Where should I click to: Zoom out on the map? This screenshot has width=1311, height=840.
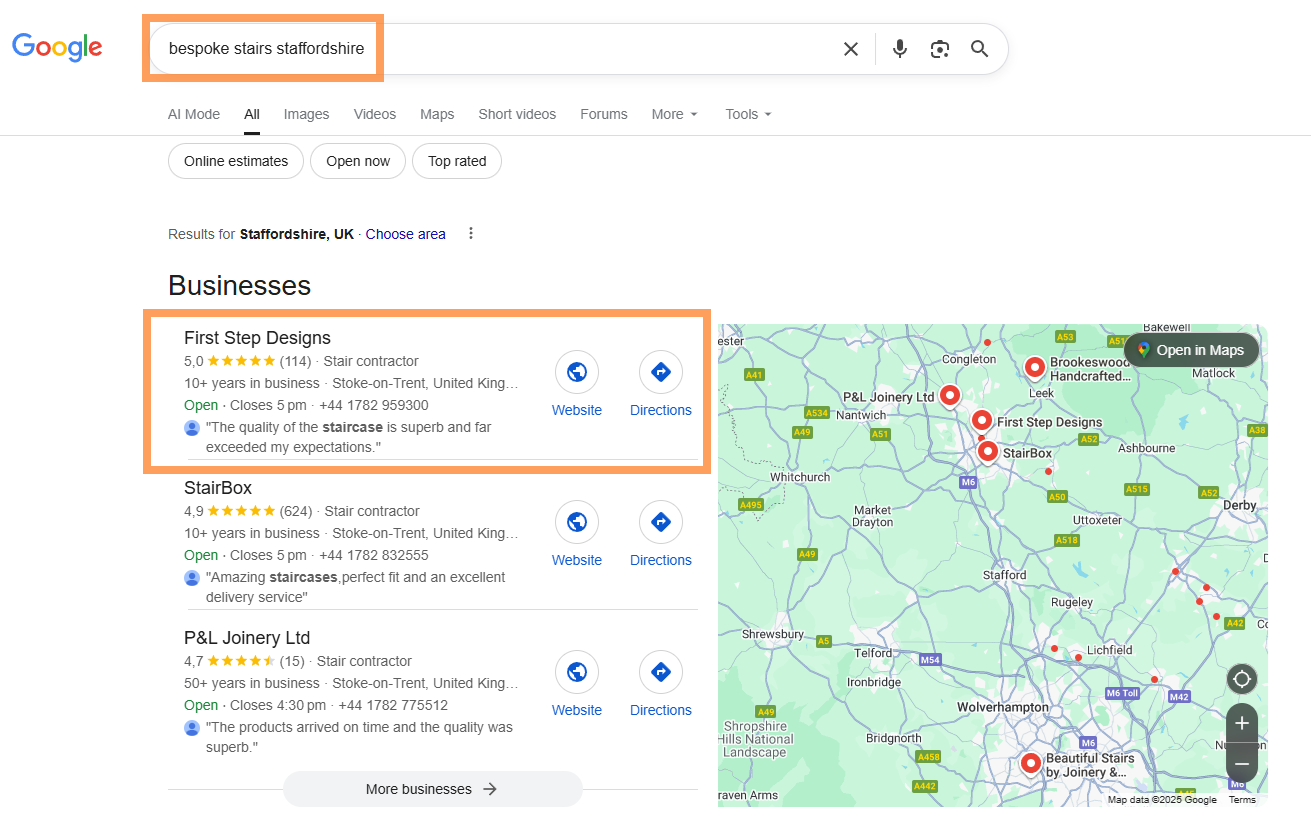click(1242, 764)
